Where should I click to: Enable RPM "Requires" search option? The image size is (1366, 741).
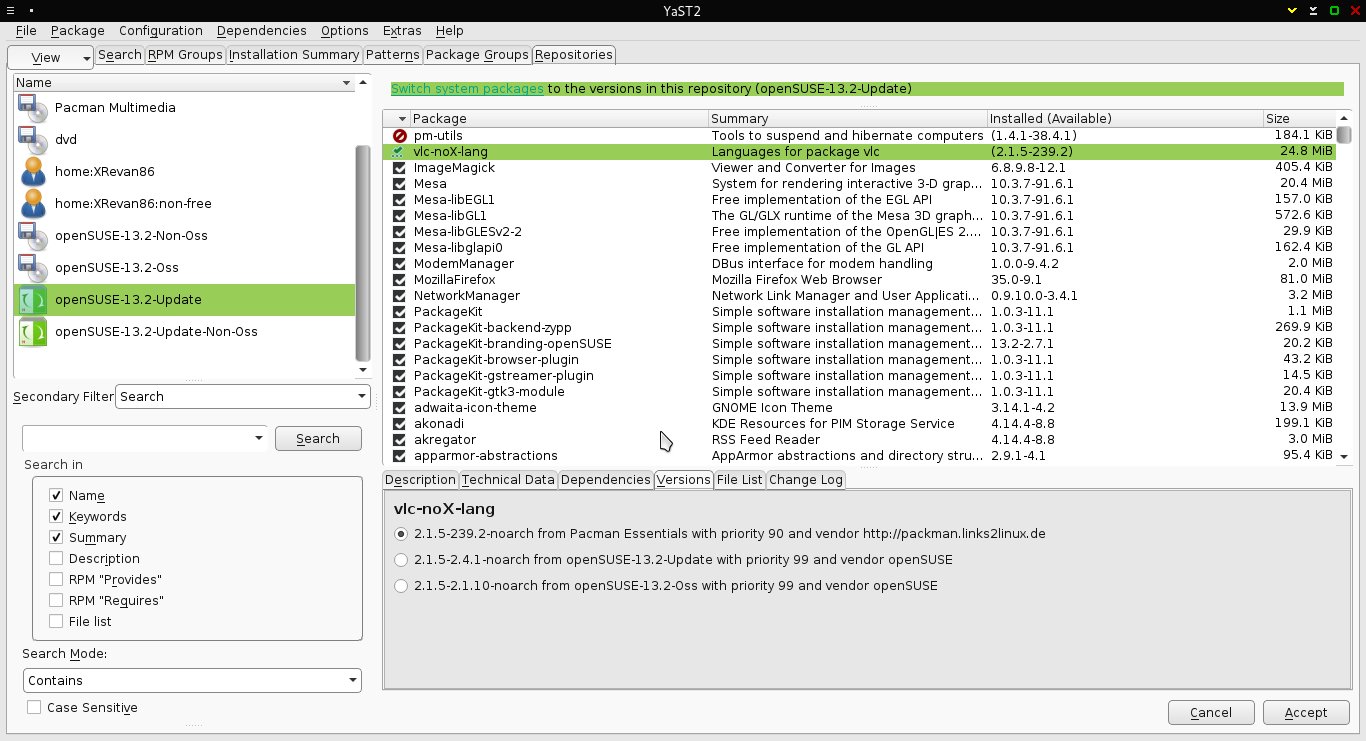click(x=56, y=601)
